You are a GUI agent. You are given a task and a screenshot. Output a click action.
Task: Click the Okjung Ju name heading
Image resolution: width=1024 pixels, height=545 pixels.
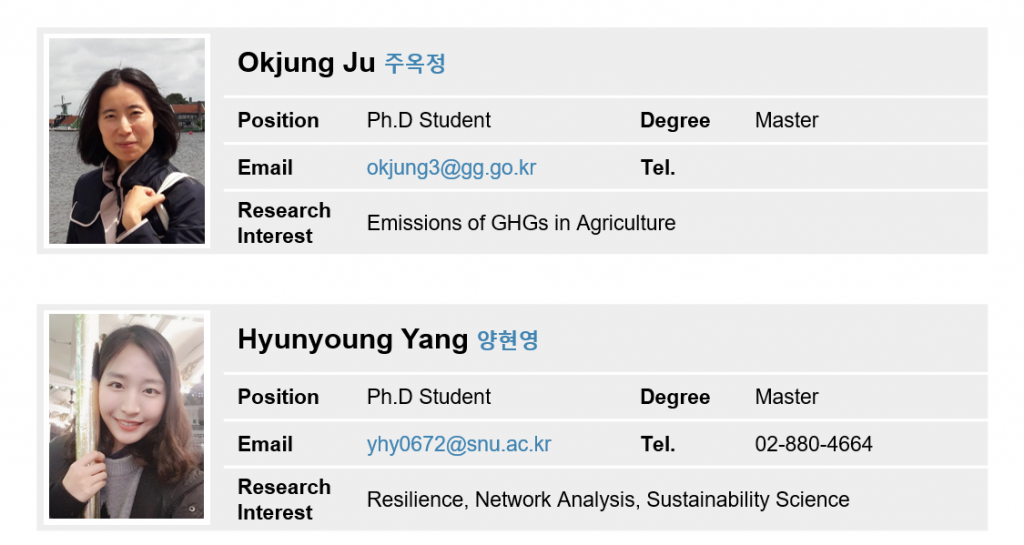pyautogui.click(x=306, y=63)
